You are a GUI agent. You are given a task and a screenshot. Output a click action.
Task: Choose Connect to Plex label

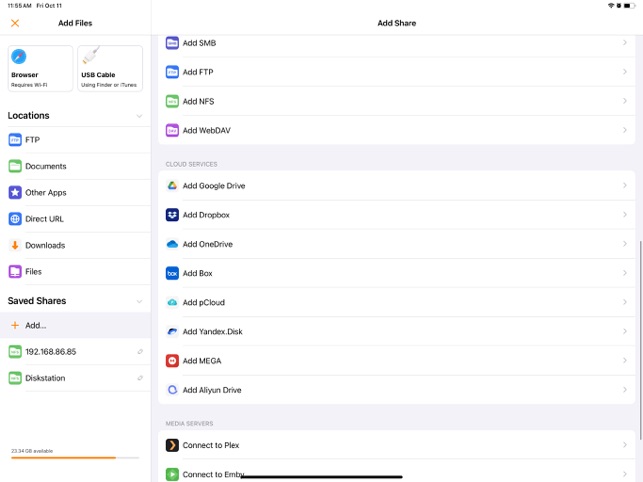pyautogui.click(x=211, y=445)
